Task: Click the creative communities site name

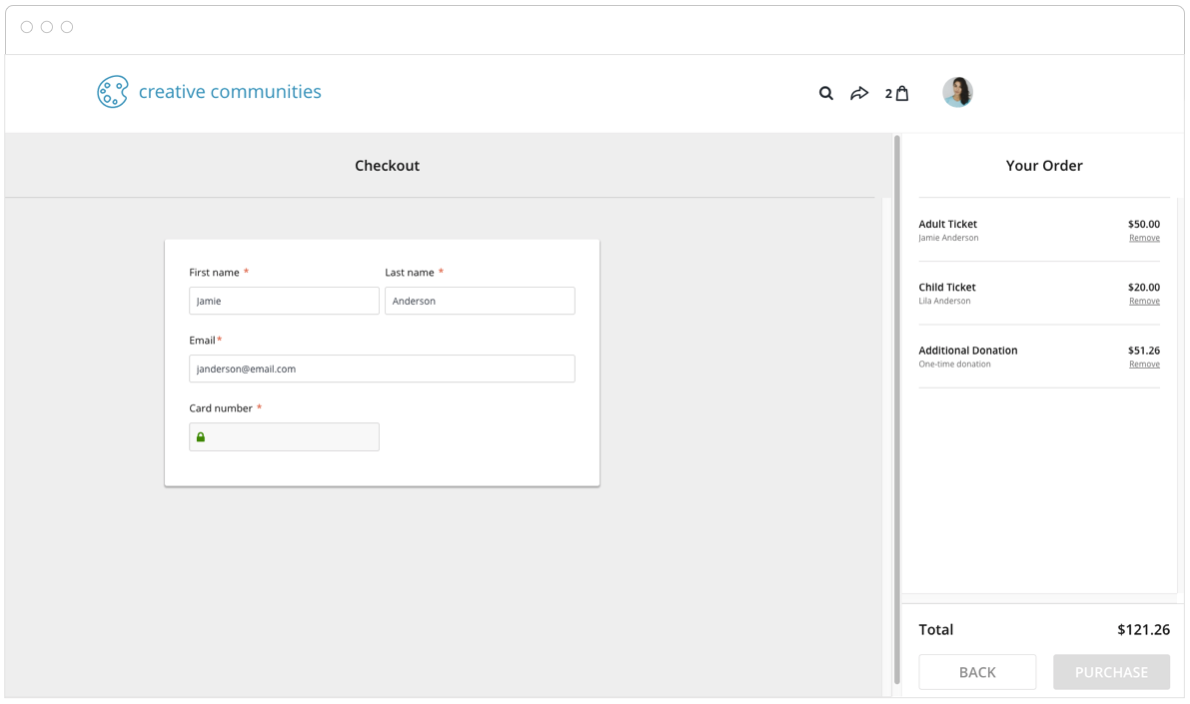Action: coord(230,92)
